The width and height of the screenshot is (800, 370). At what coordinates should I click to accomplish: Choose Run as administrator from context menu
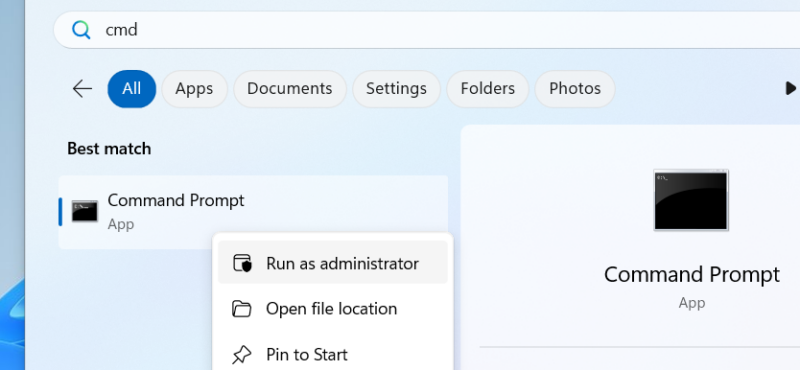coord(333,263)
